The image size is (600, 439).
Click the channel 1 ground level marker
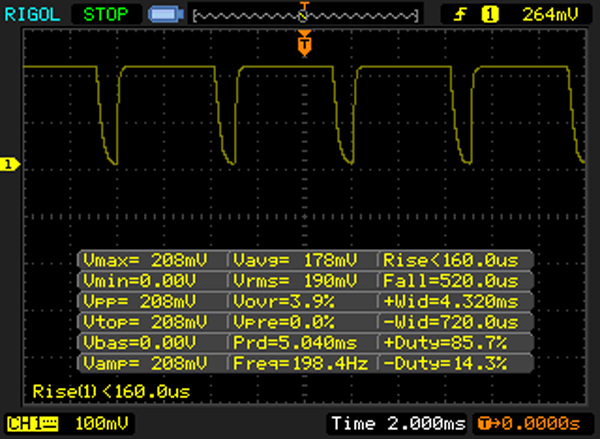[9, 165]
